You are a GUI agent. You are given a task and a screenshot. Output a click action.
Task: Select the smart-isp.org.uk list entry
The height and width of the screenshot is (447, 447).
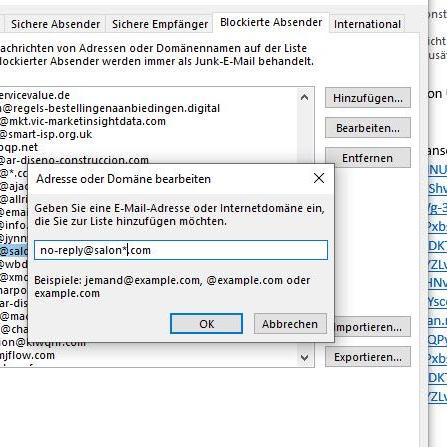tap(46, 134)
